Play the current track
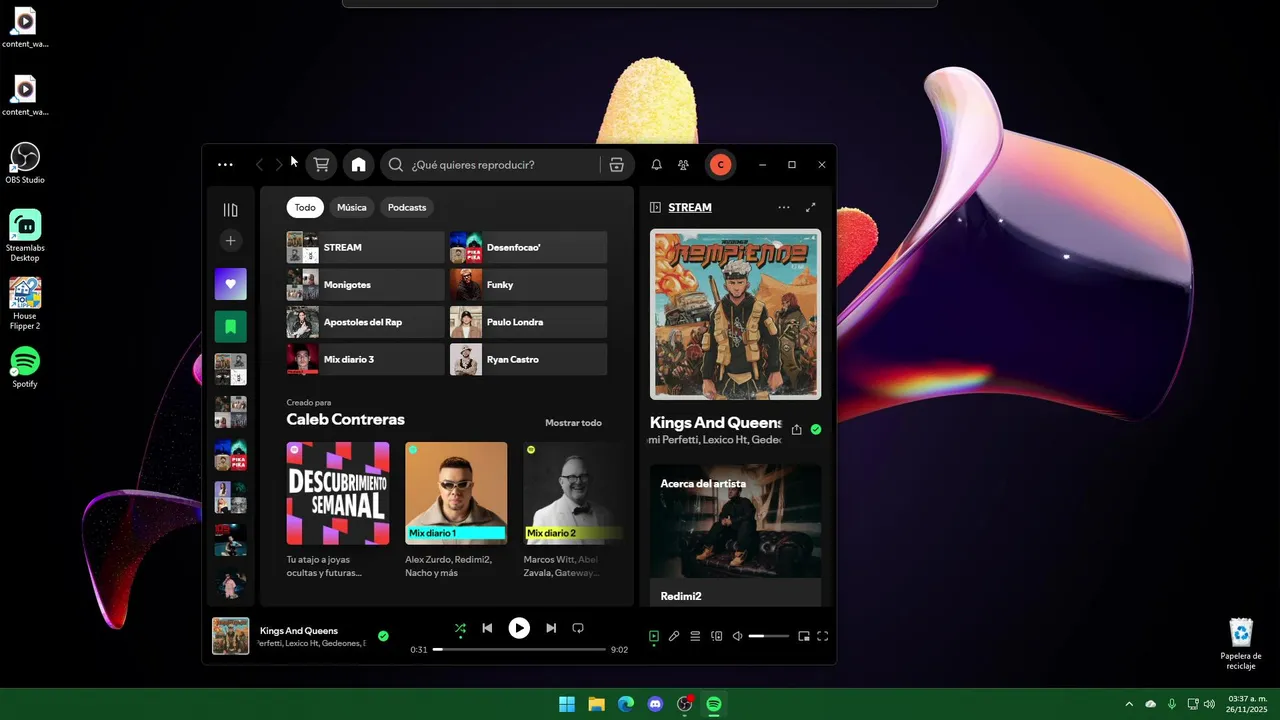The height and width of the screenshot is (720, 1280). pos(519,628)
